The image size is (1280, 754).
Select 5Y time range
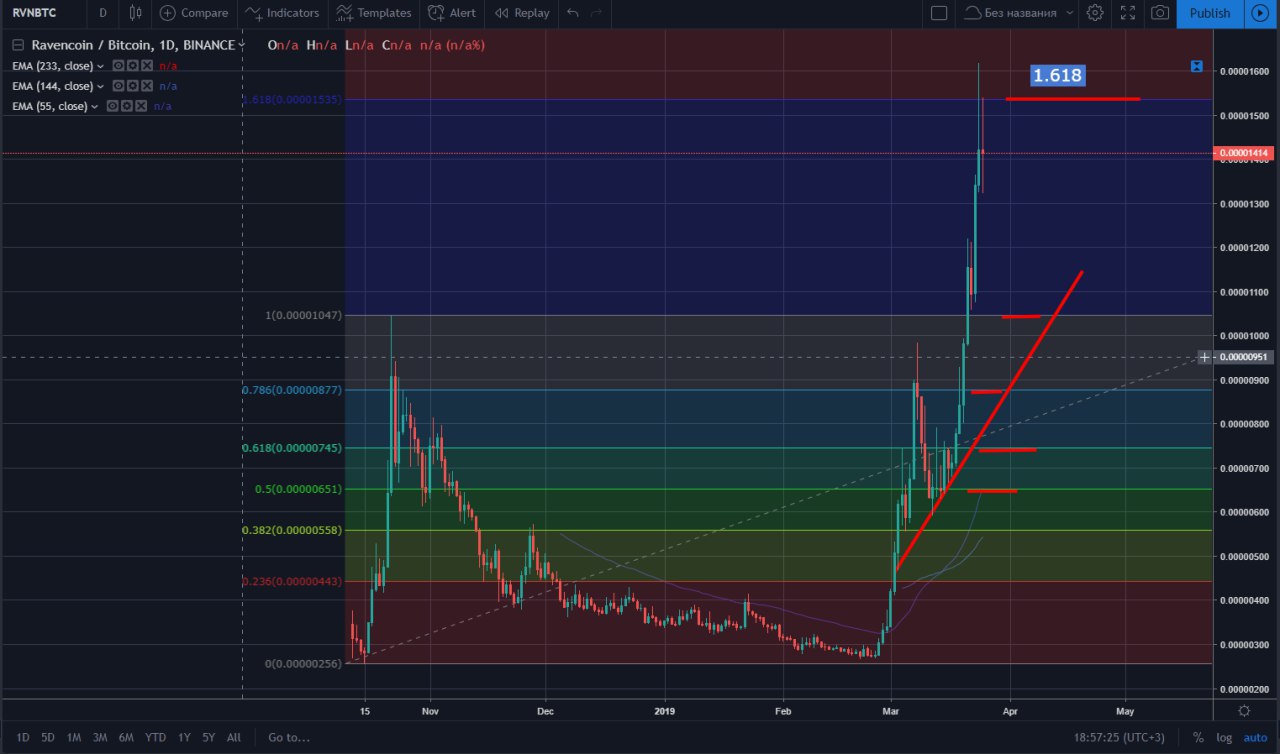coord(208,737)
